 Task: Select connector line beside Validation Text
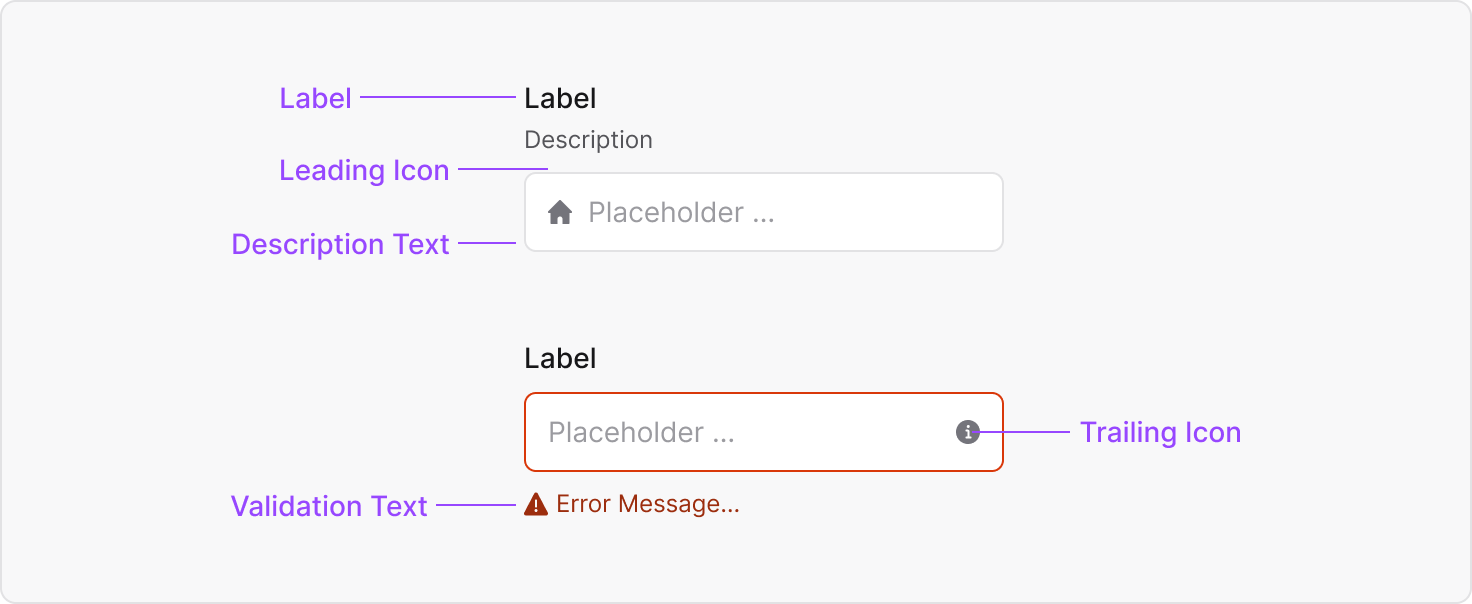[477, 505]
